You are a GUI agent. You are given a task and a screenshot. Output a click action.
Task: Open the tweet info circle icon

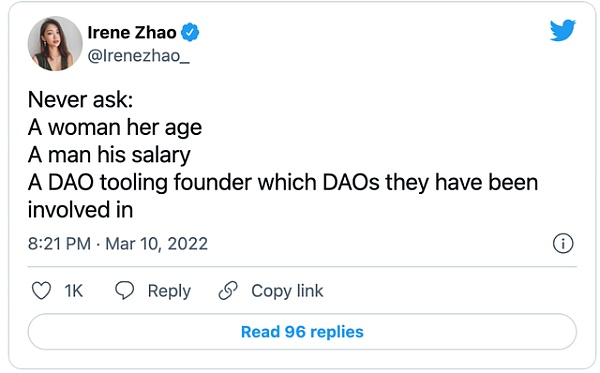tap(563, 243)
